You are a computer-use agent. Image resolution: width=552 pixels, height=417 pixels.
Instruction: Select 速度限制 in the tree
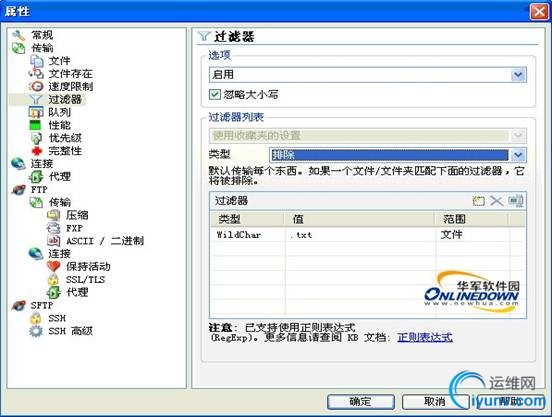click(70, 87)
